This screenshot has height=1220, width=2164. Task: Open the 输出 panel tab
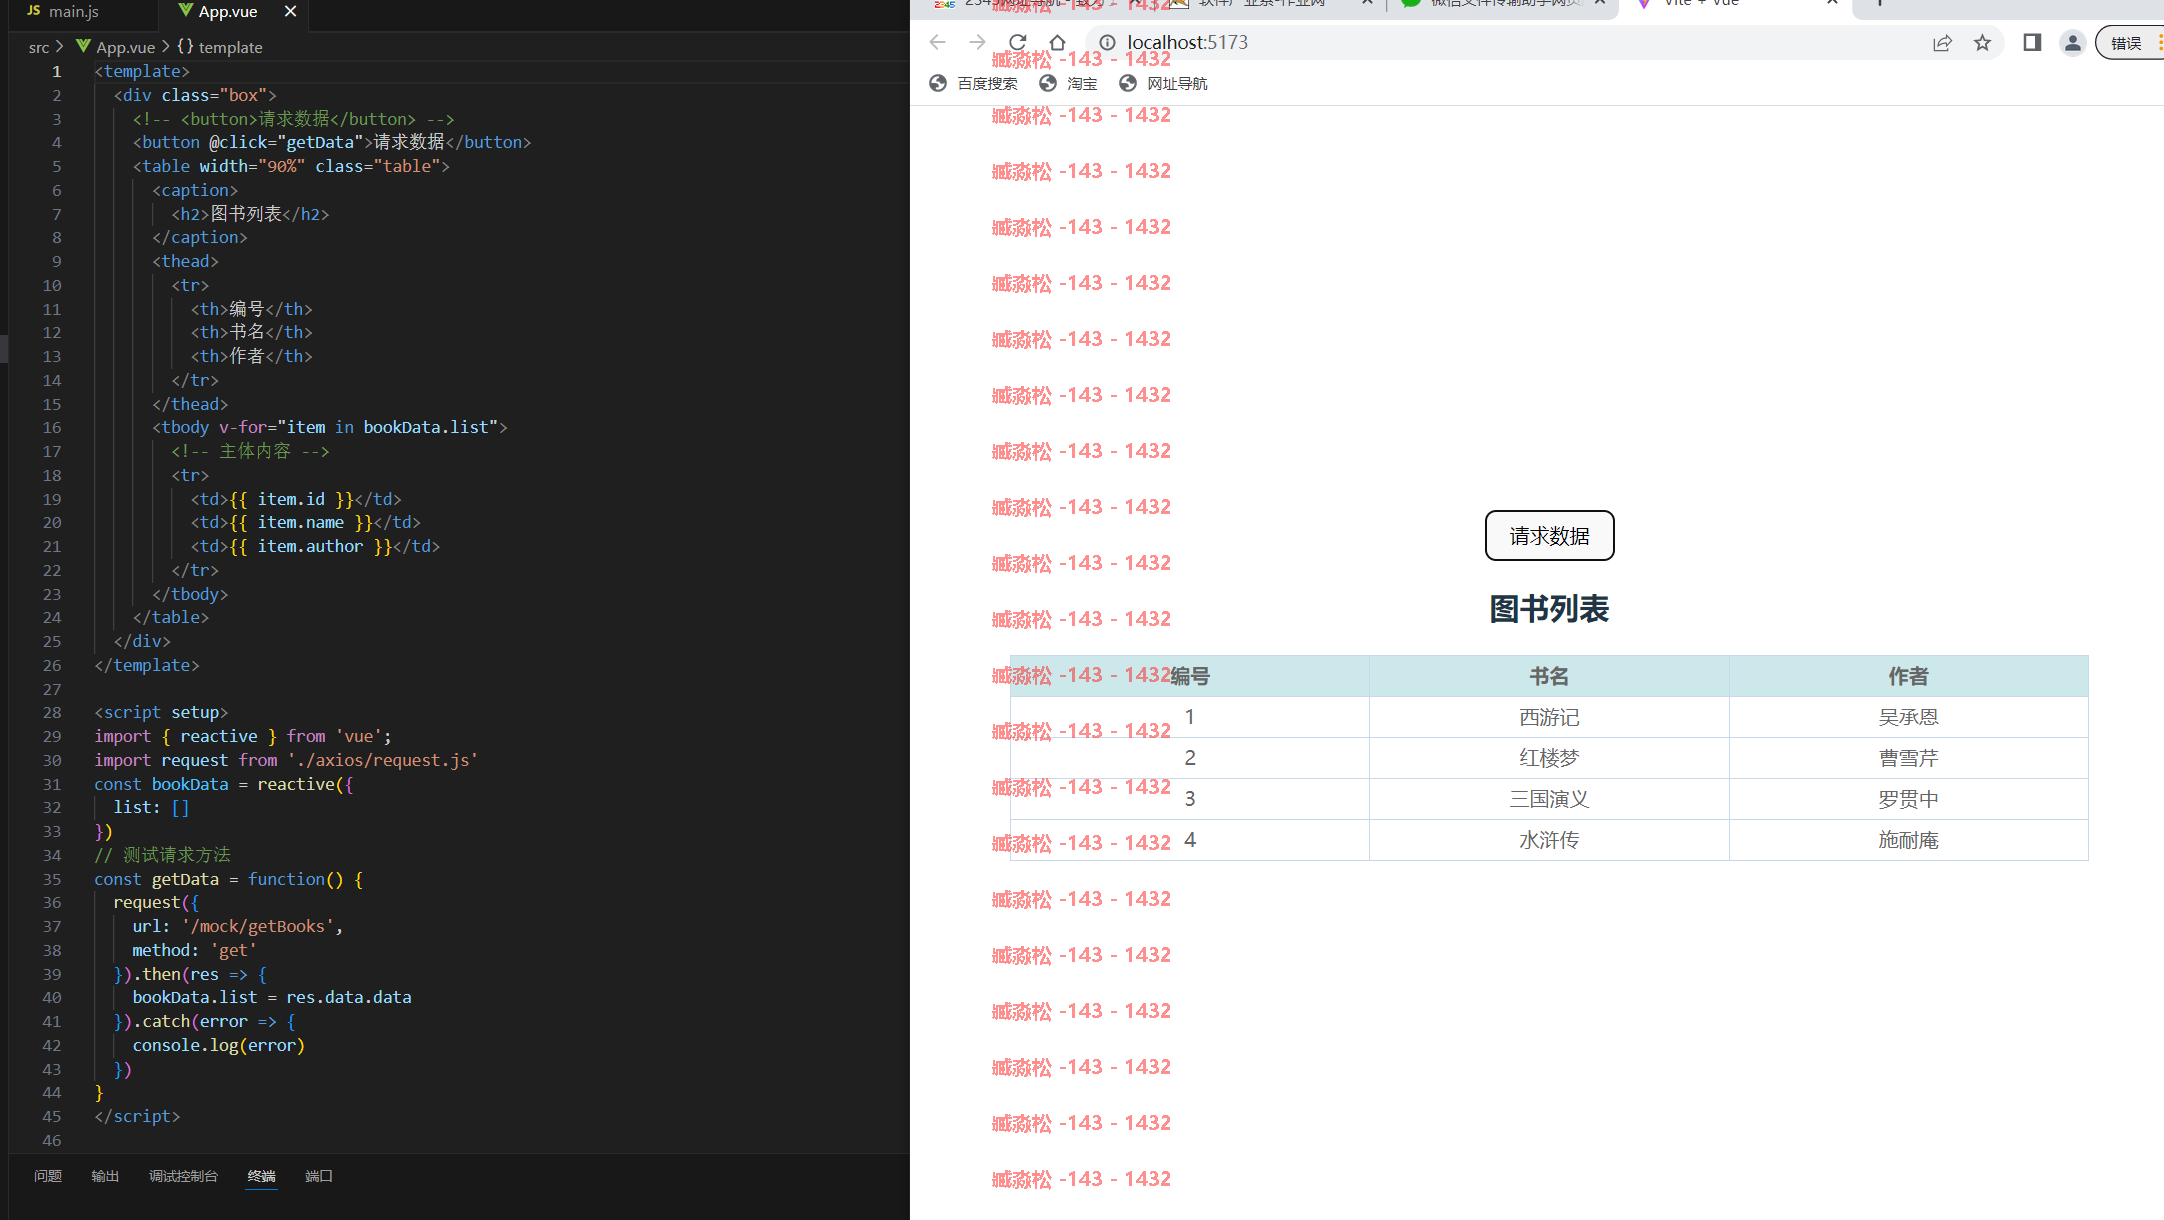click(x=105, y=1176)
